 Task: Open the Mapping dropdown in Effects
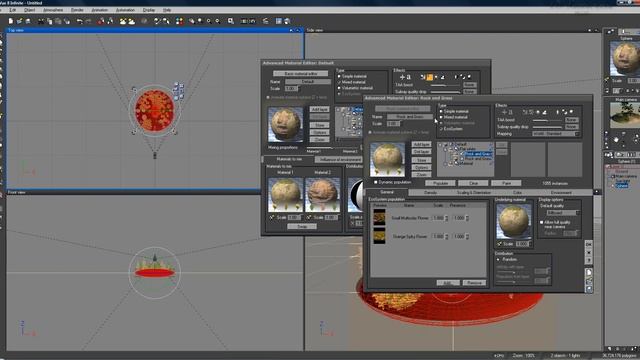coord(556,133)
